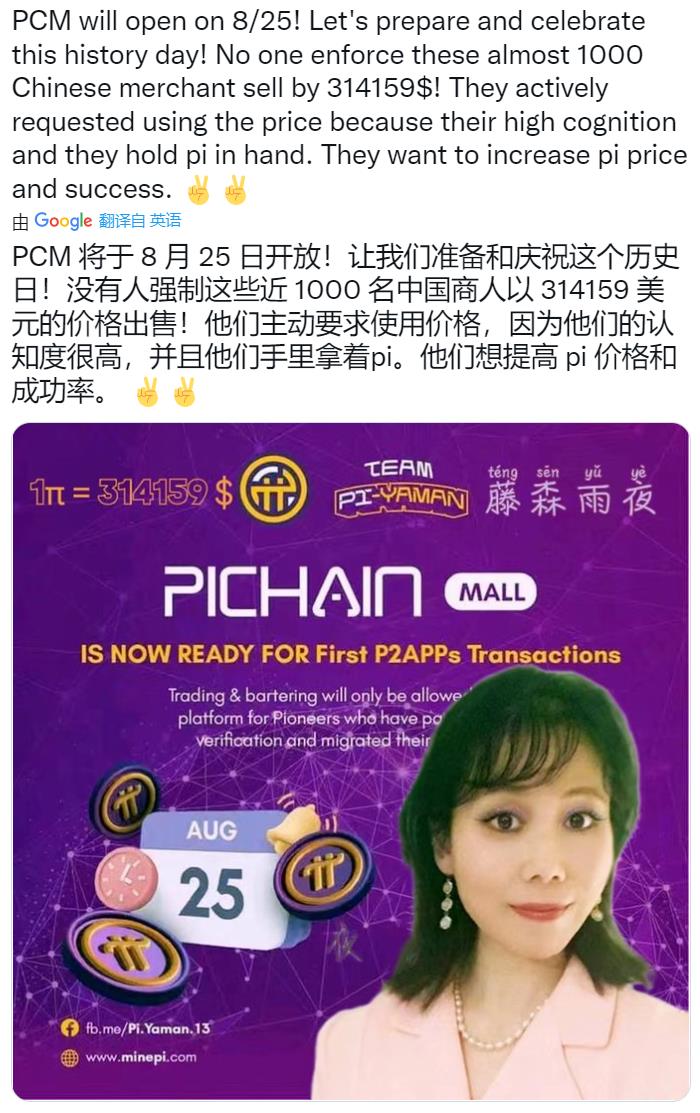Viewport: 700px width, 1113px height.
Task: Click the "1π = 314159 $" price text
Action: (x=131, y=492)
